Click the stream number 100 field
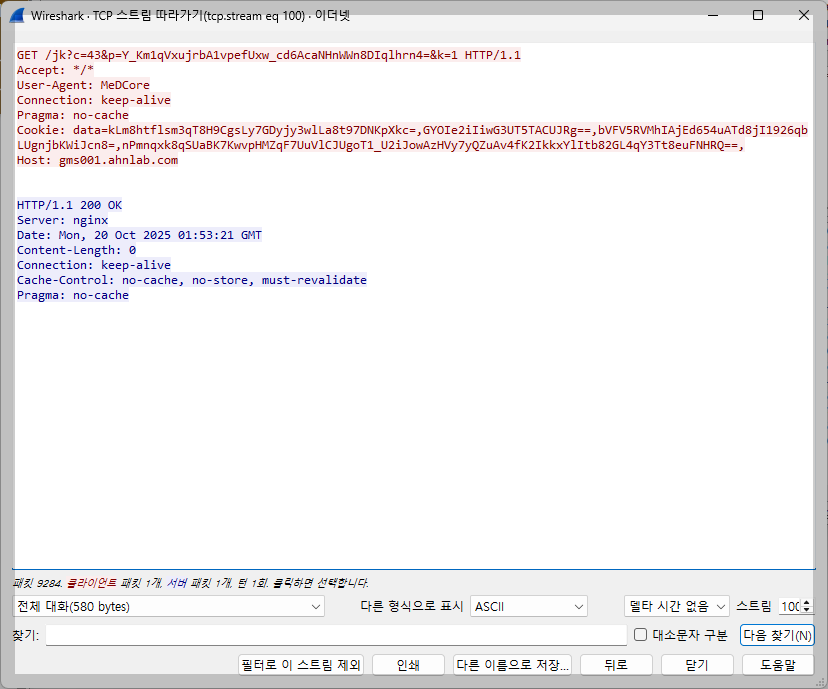The height and width of the screenshot is (689, 828). 791,607
